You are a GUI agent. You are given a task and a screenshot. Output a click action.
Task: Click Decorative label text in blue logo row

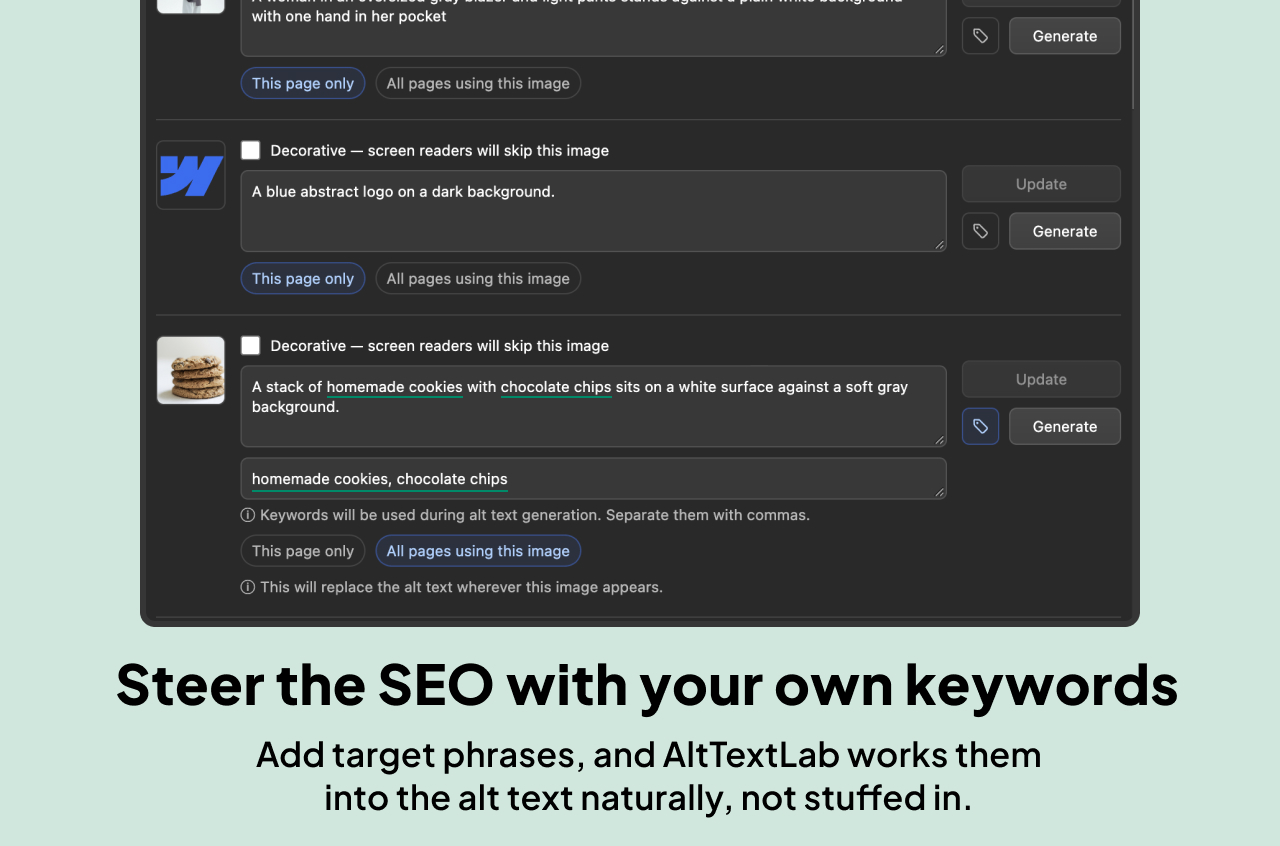(x=439, y=150)
